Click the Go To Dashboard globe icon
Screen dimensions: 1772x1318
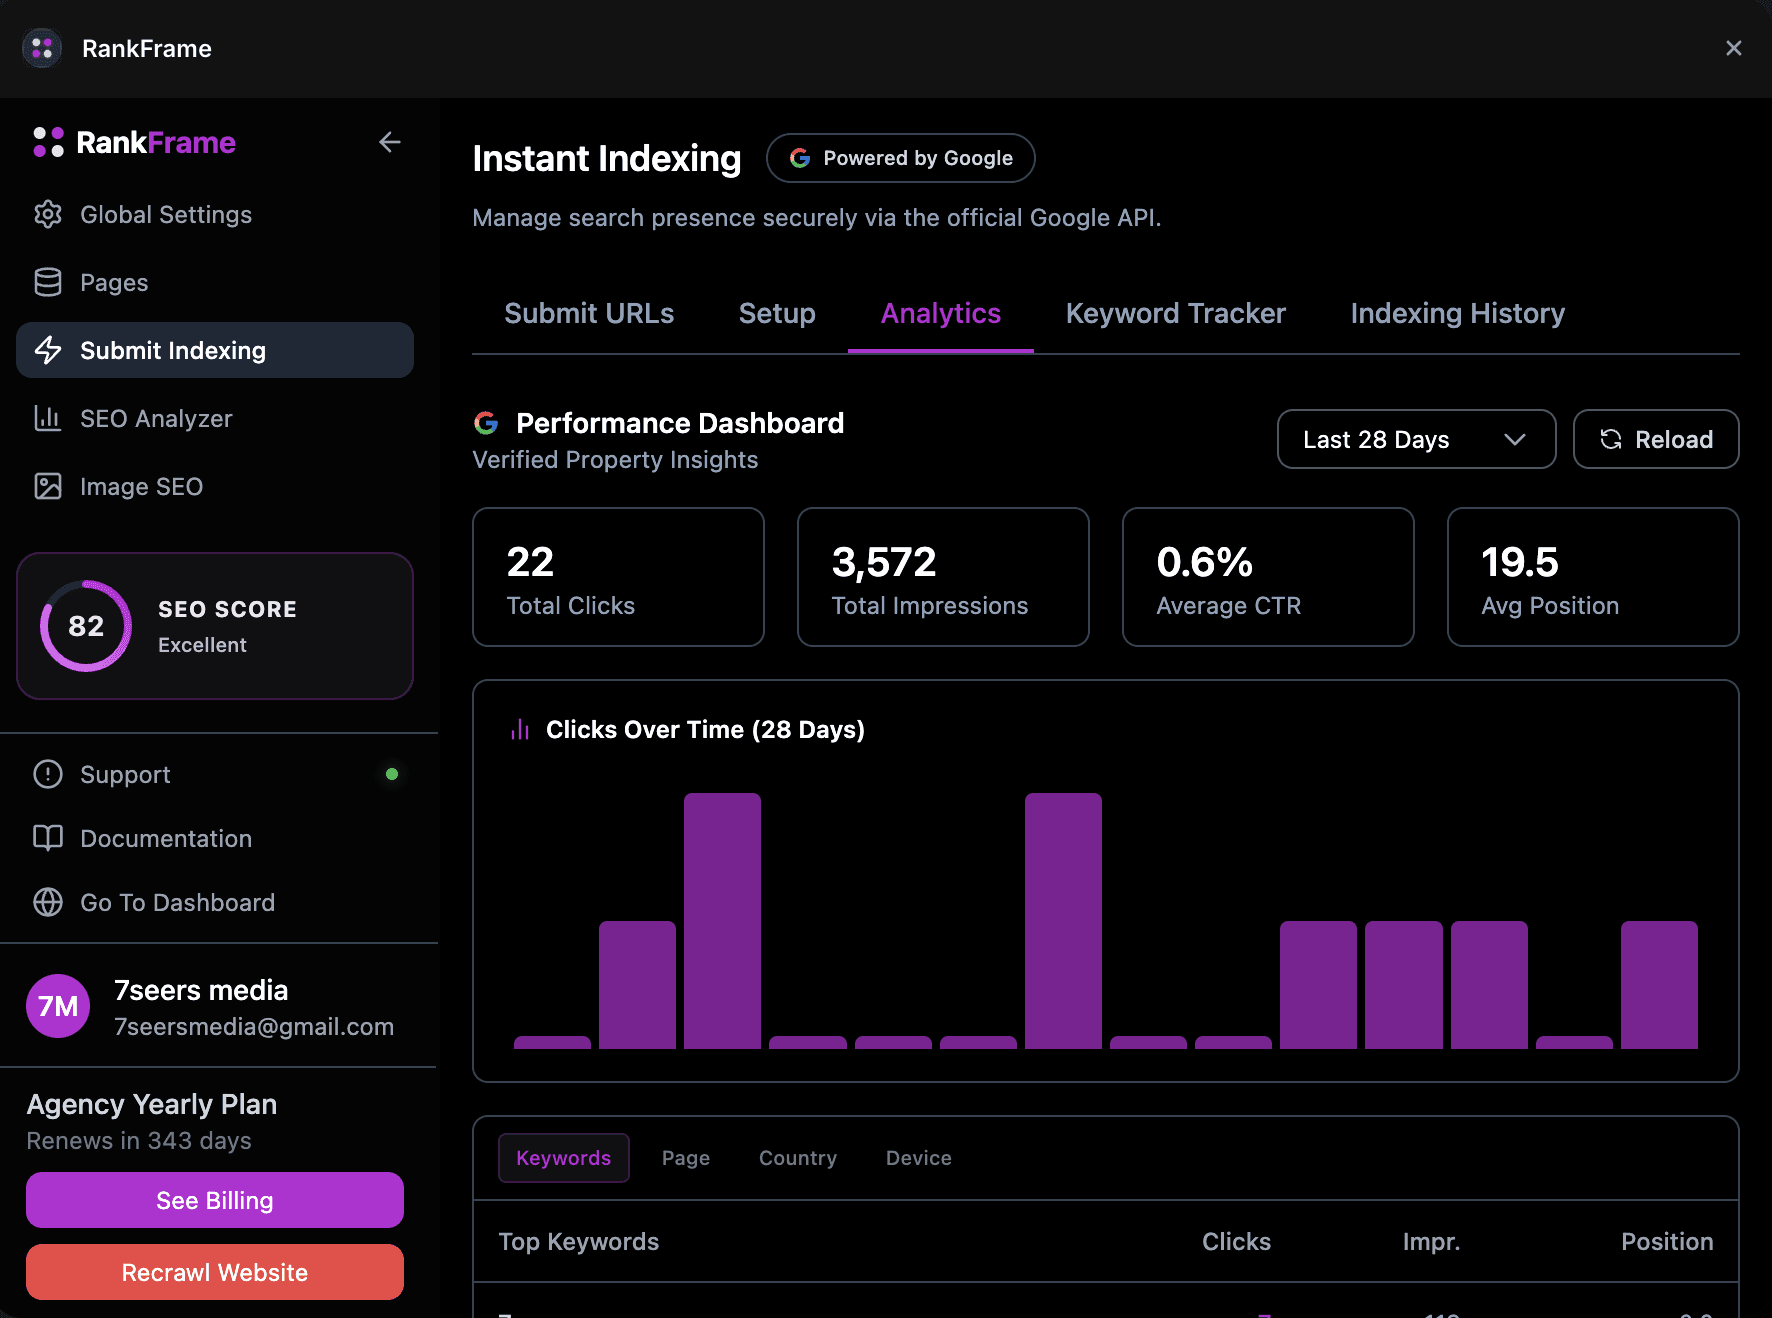pos(48,902)
